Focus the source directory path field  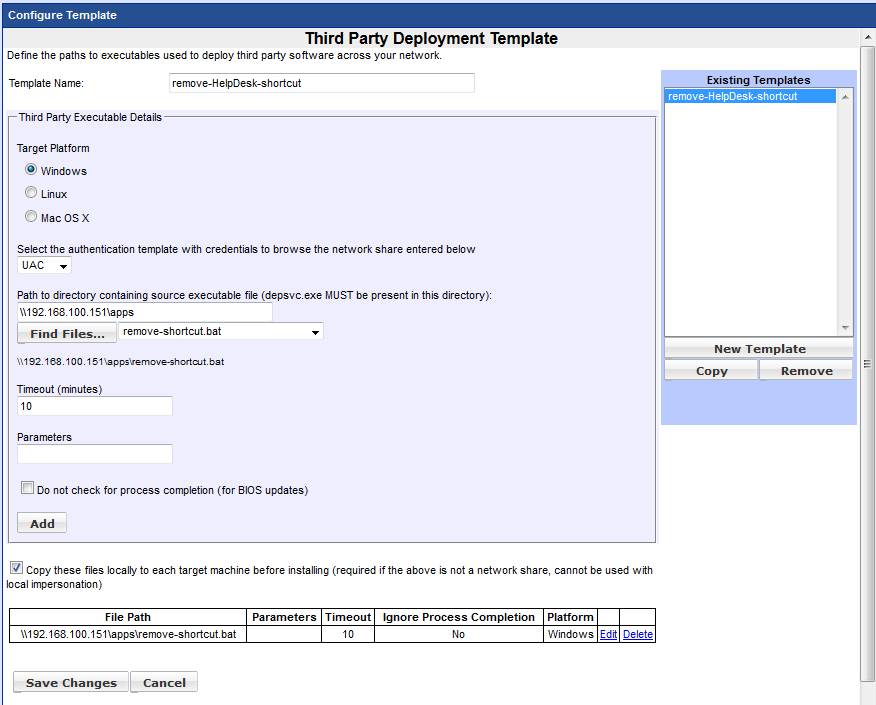point(145,312)
